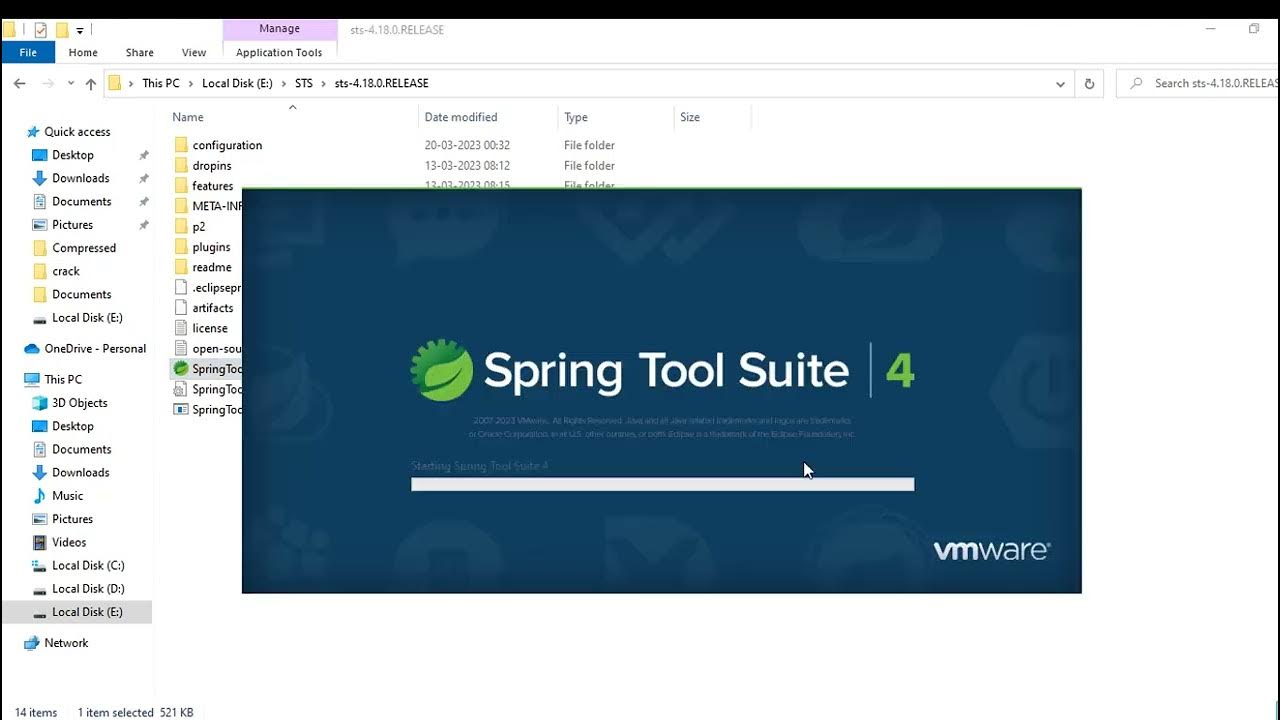Sort by Date modified column
Image resolution: width=1280 pixels, height=720 pixels.
tap(461, 117)
